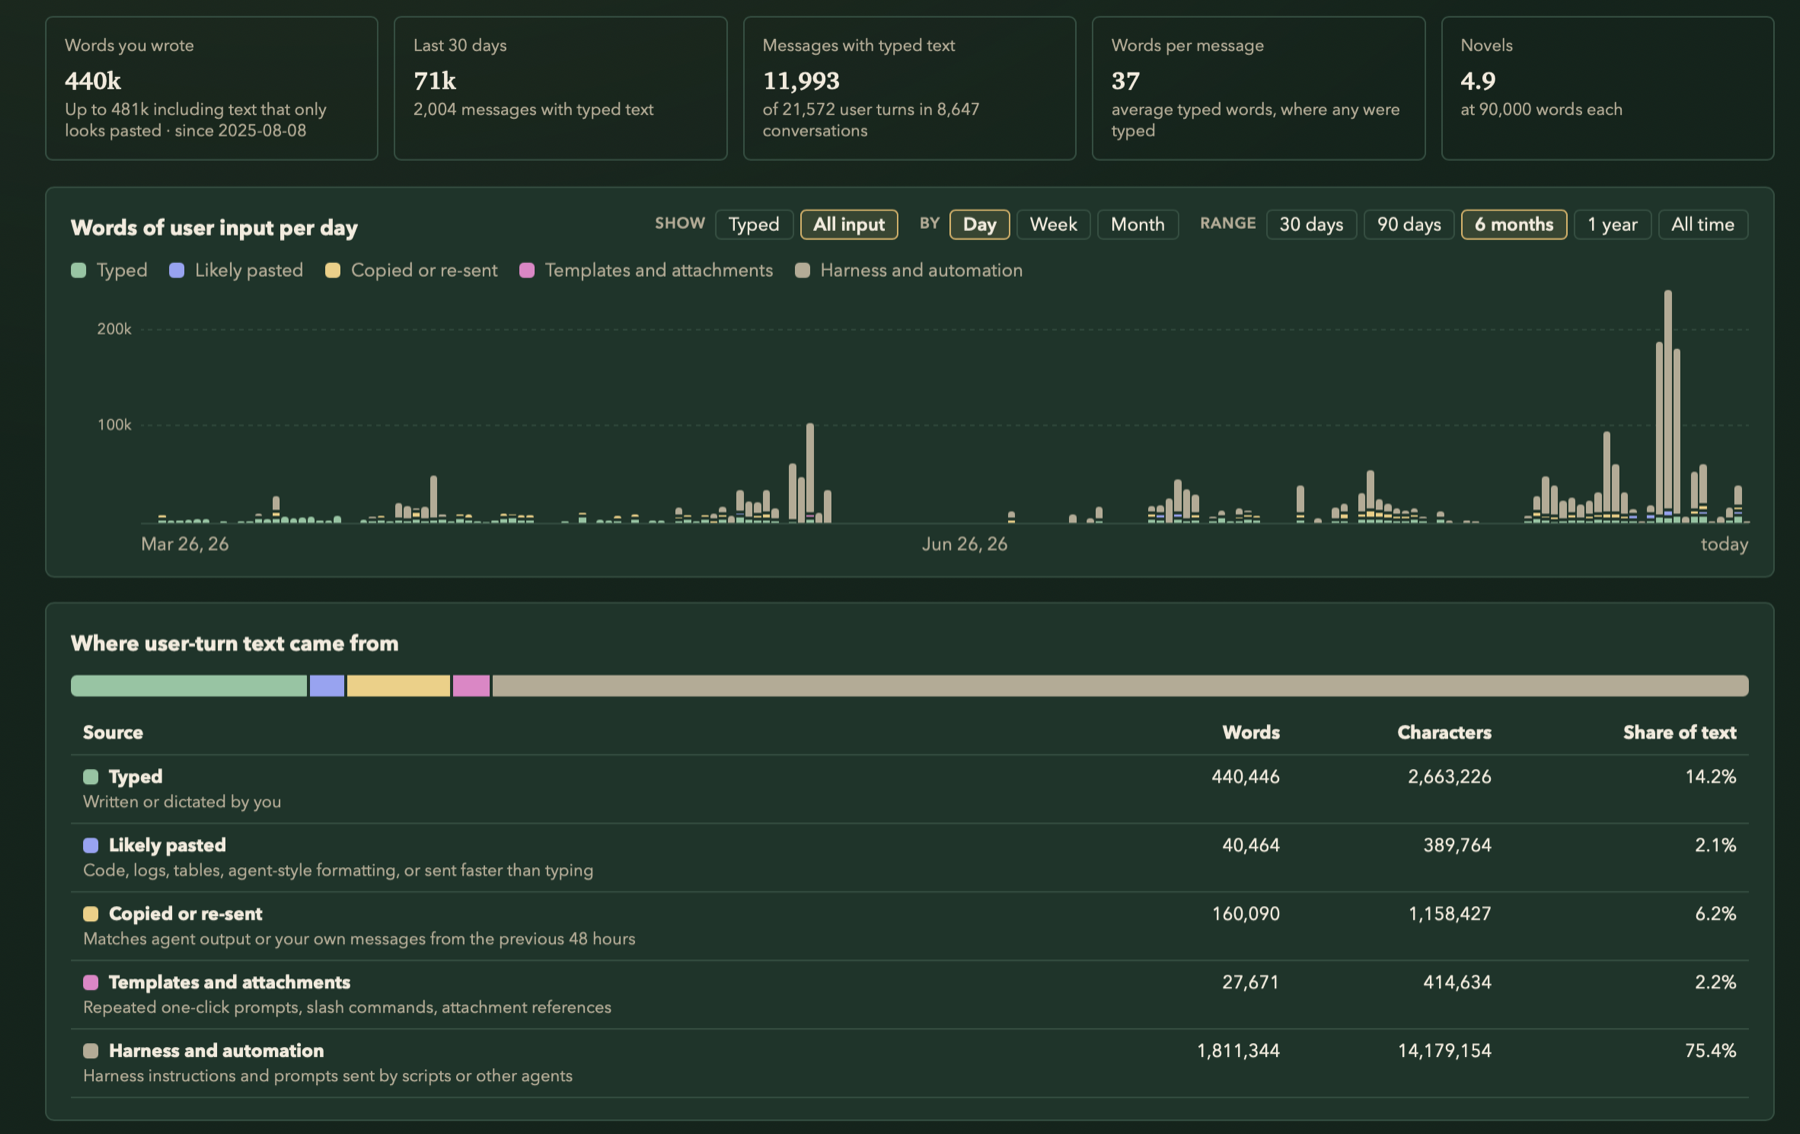Click the 14,179,154 characters value
This screenshot has width=1800, height=1134.
click(1444, 1050)
